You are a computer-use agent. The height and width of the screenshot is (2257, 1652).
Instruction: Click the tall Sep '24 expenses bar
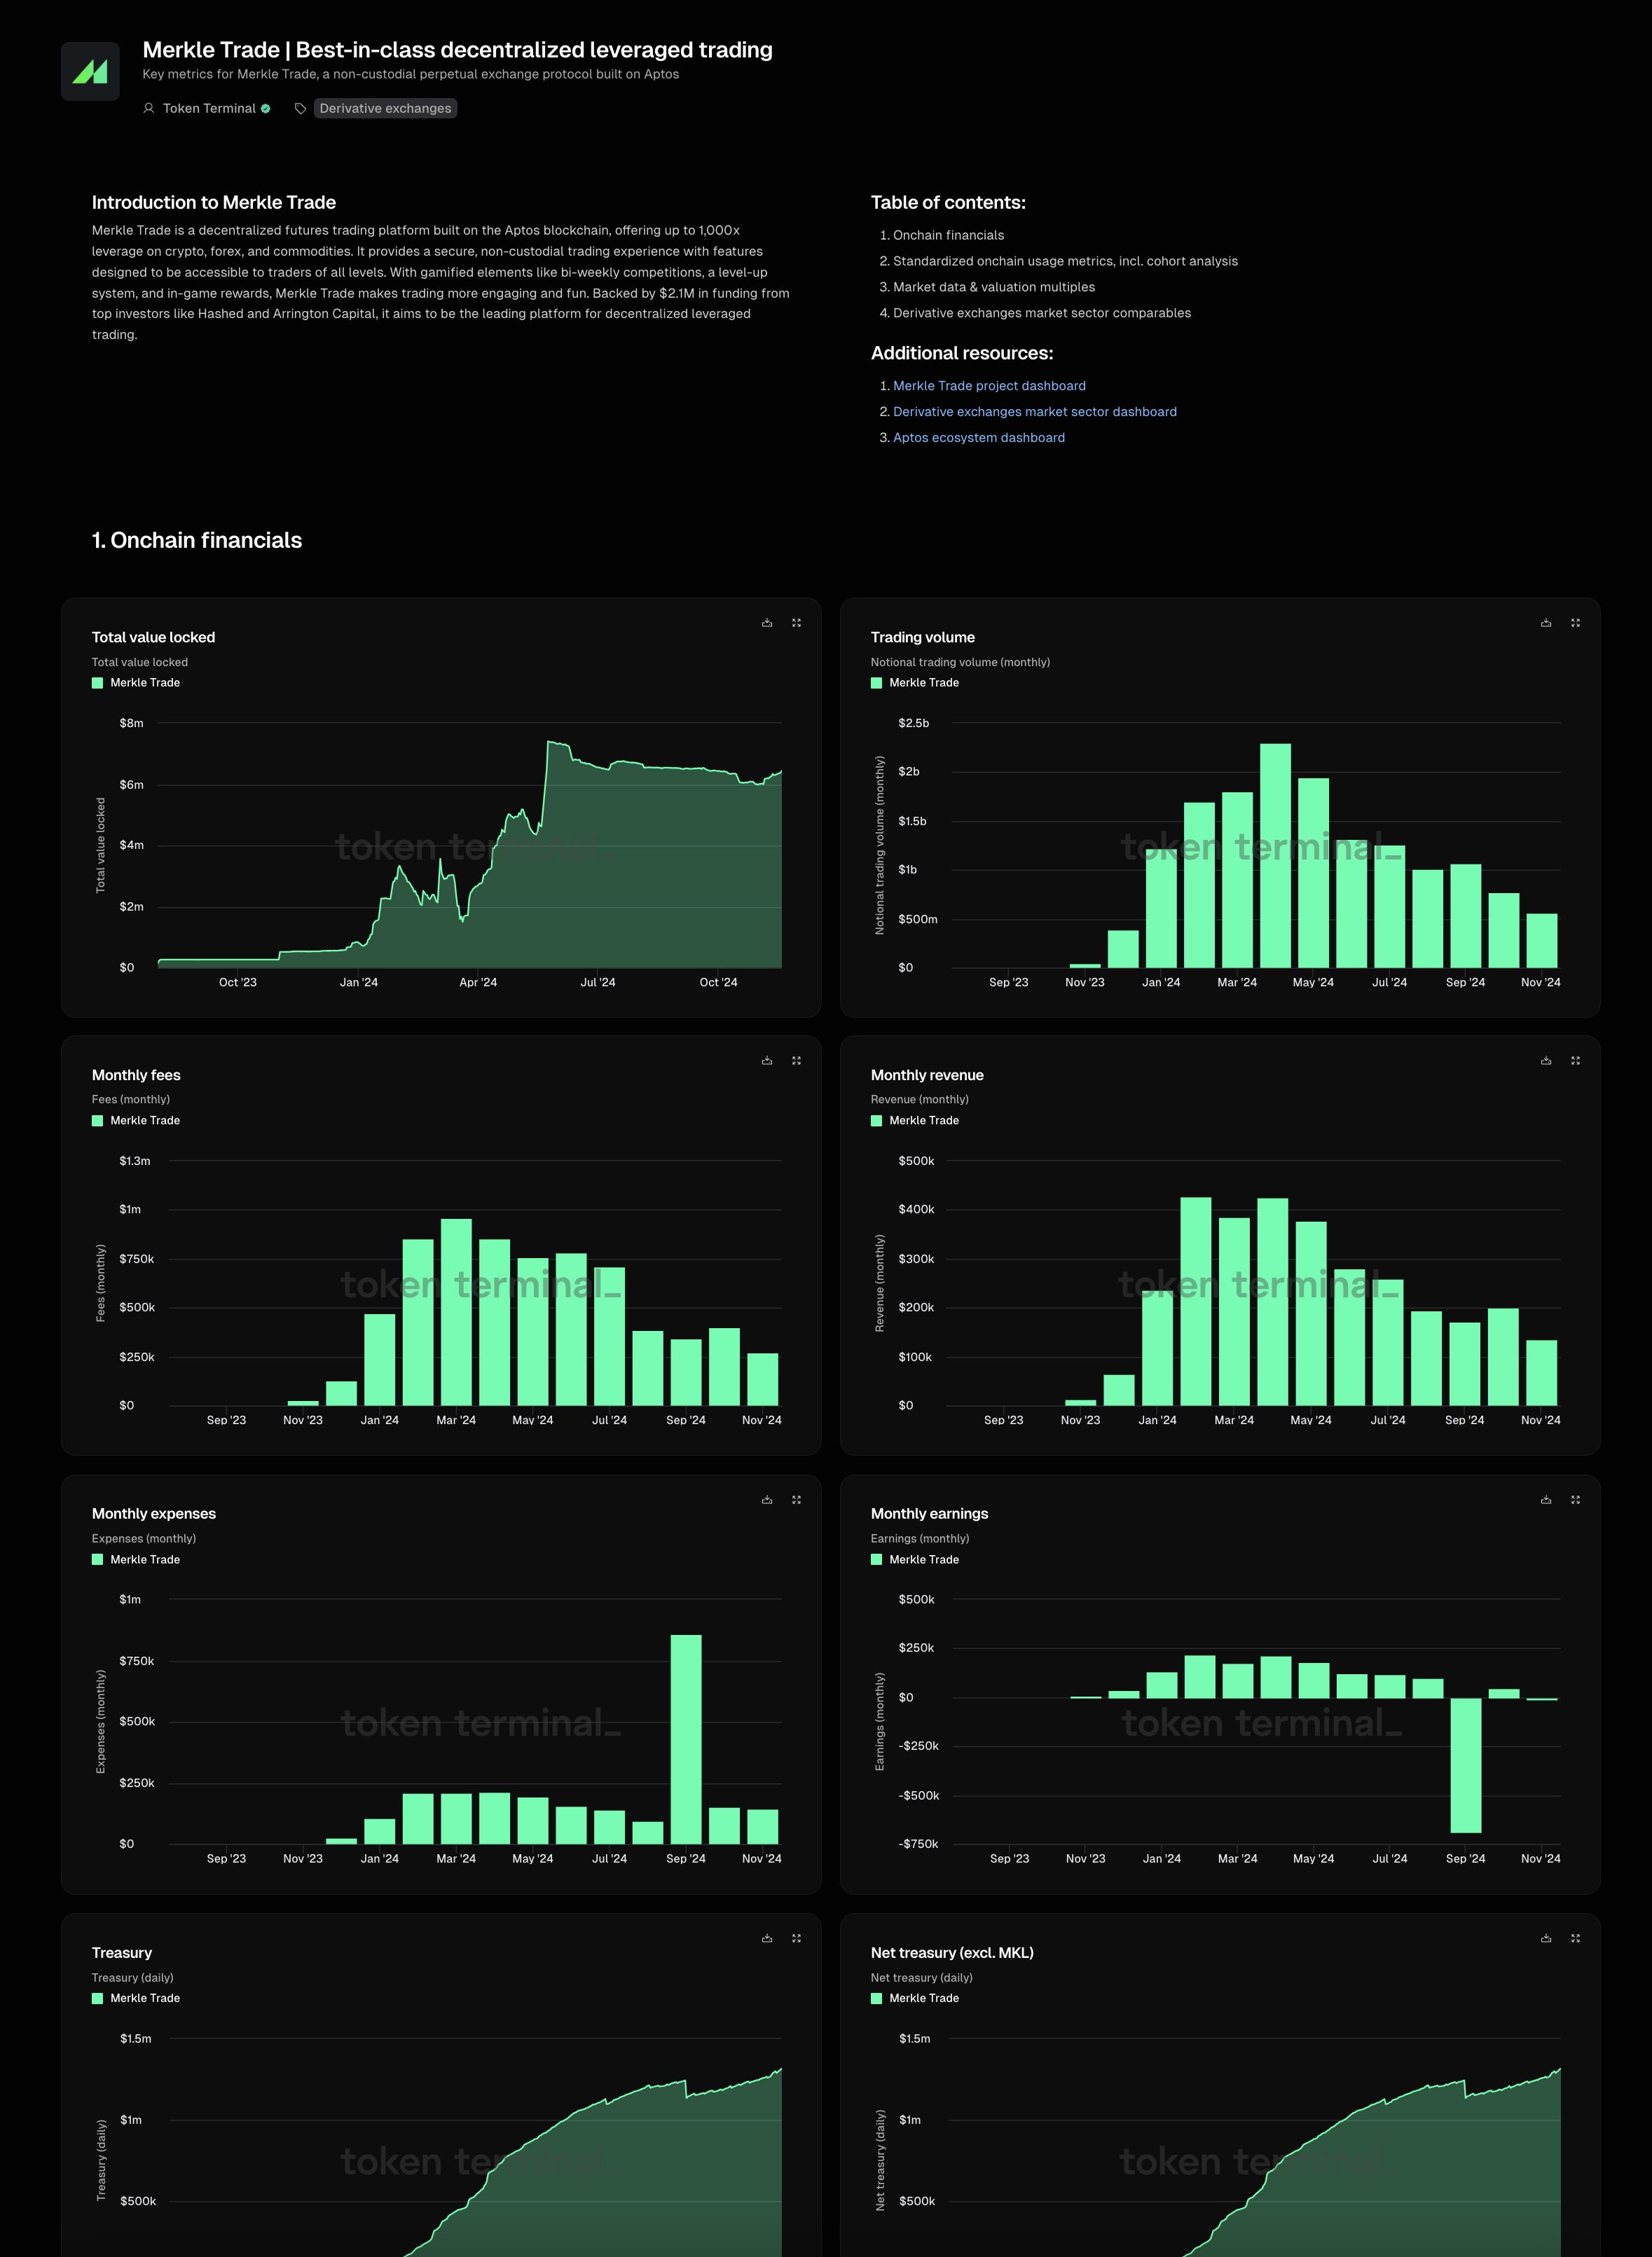tap(686, 1740)
